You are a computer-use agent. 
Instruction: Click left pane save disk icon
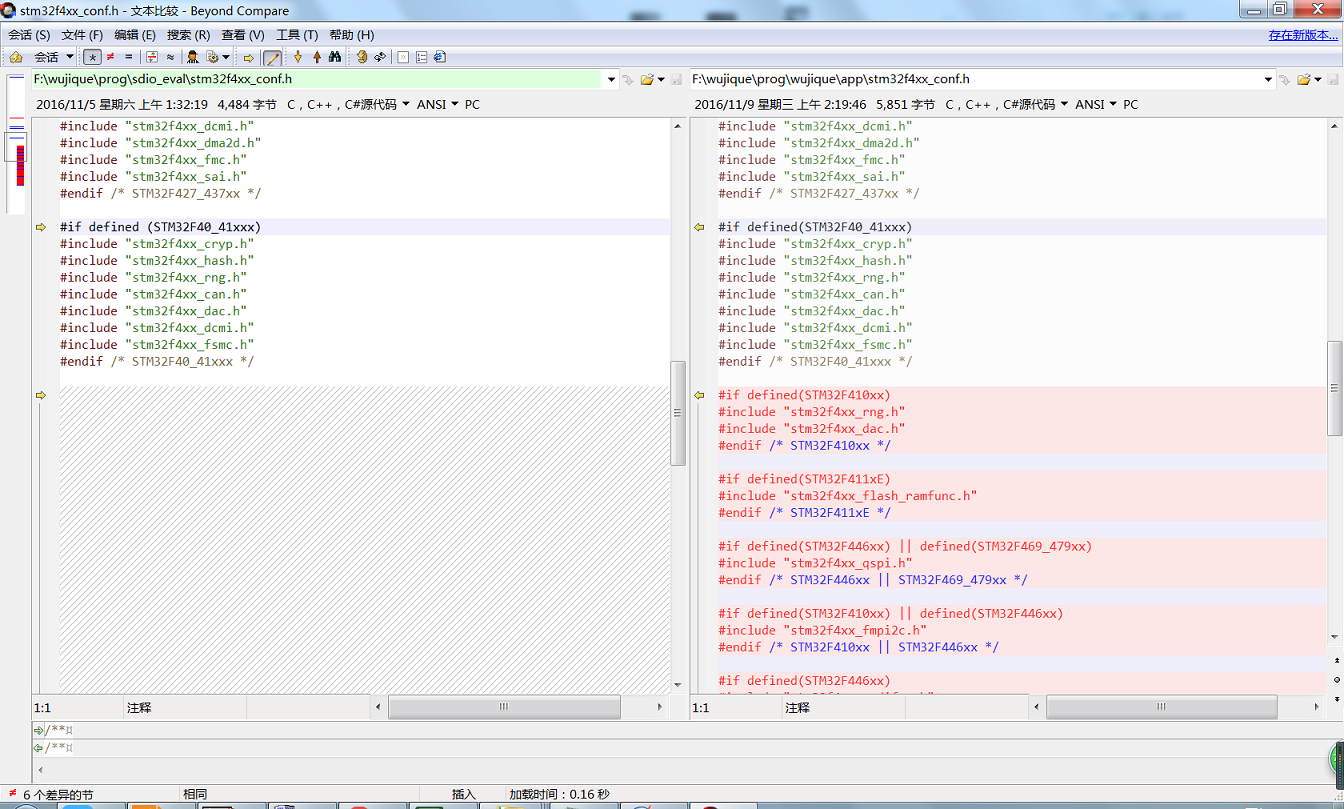tap(676, 79)
